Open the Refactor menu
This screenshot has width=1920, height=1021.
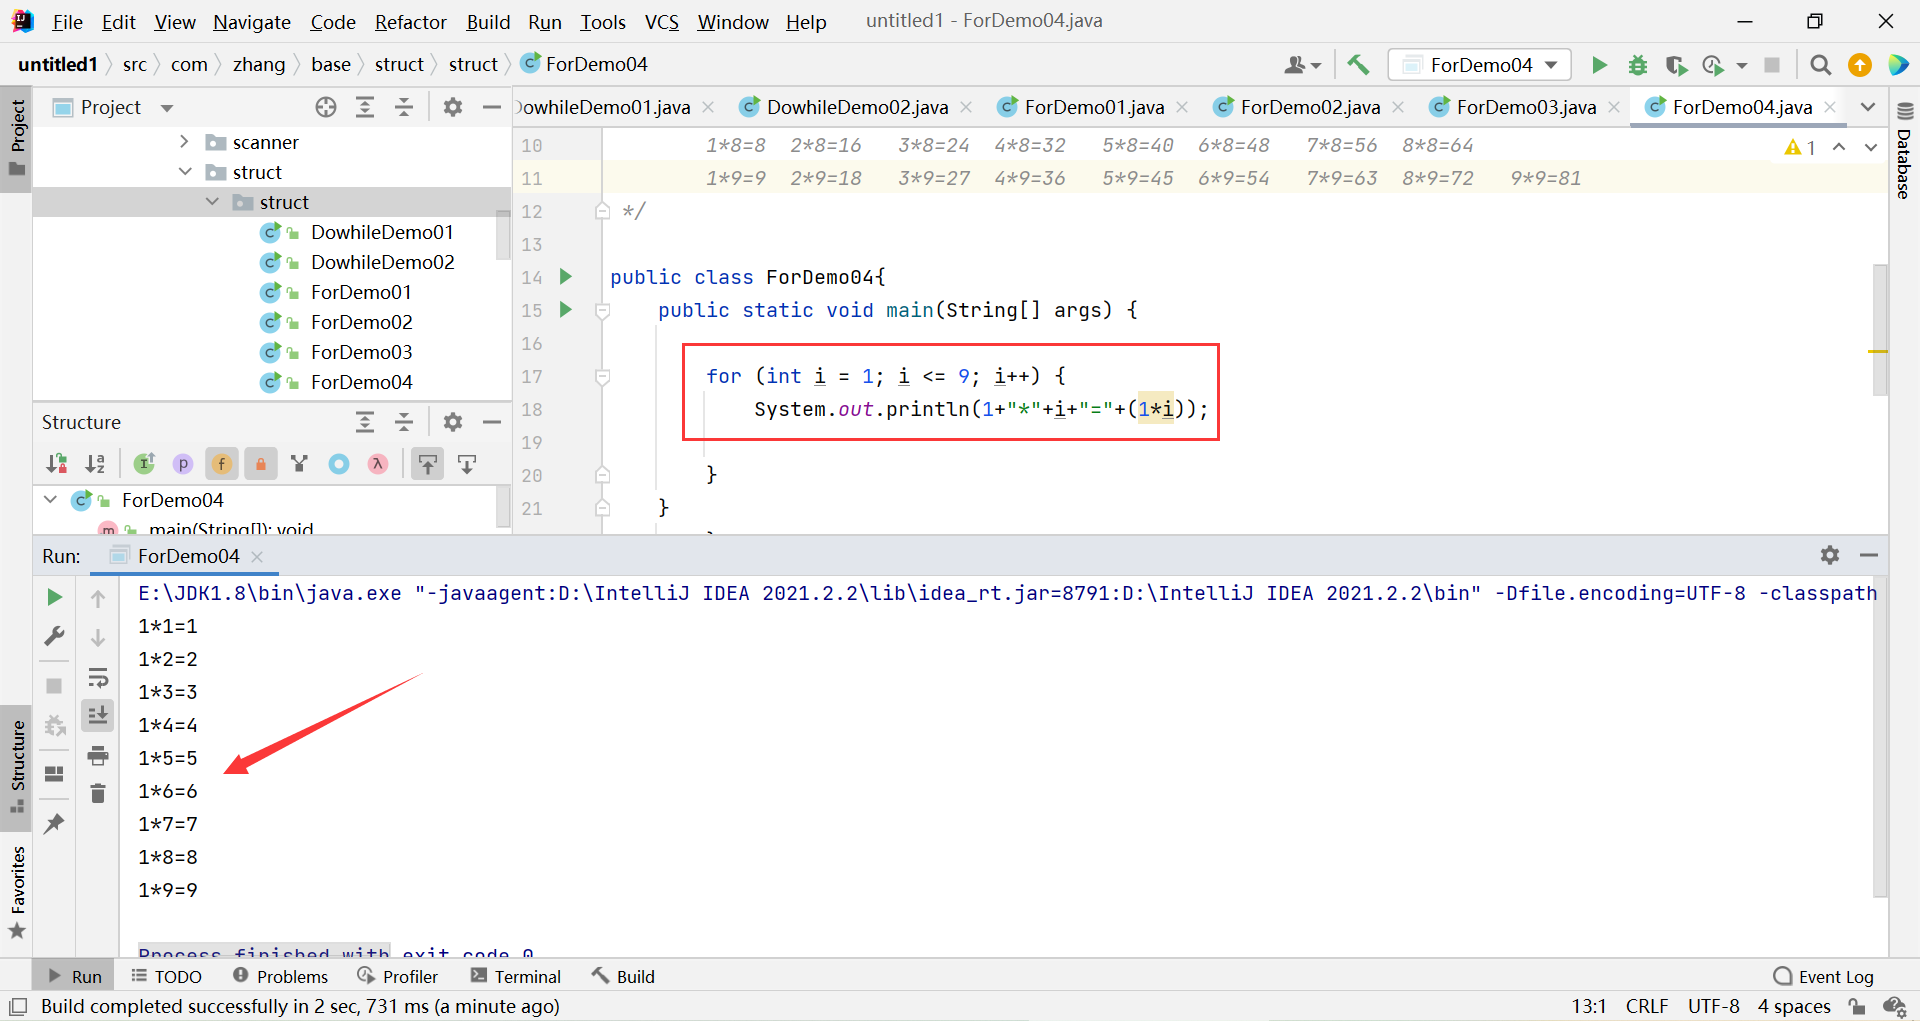pyautogui.click(x=410, y=21)
